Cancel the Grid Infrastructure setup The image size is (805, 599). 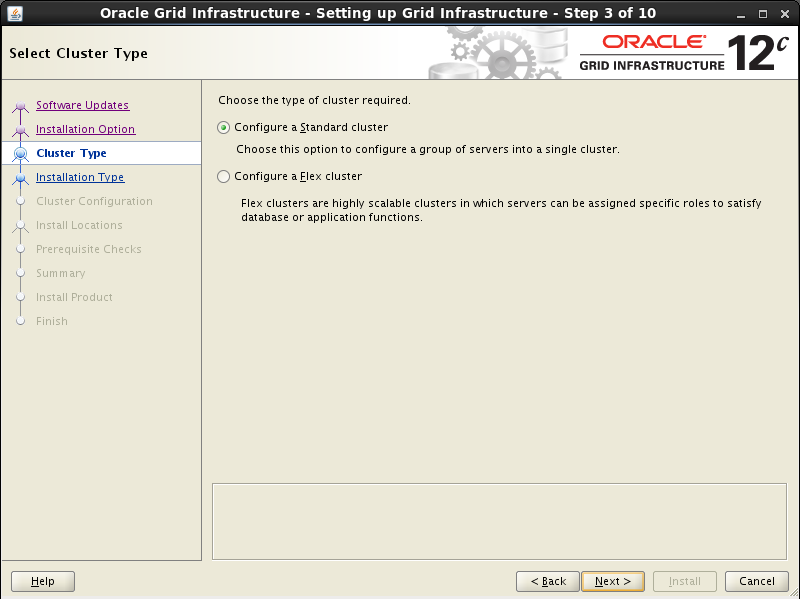click(756, 581)
